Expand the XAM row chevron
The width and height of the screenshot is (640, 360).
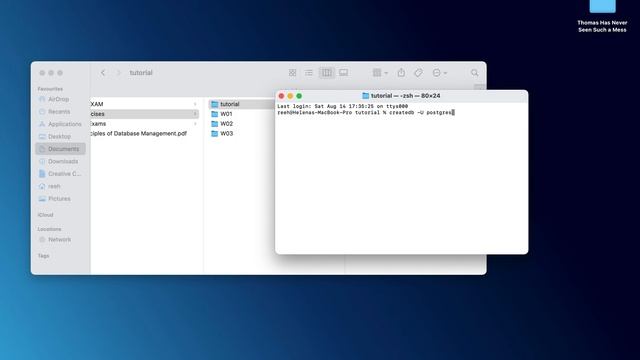point(195,104)
